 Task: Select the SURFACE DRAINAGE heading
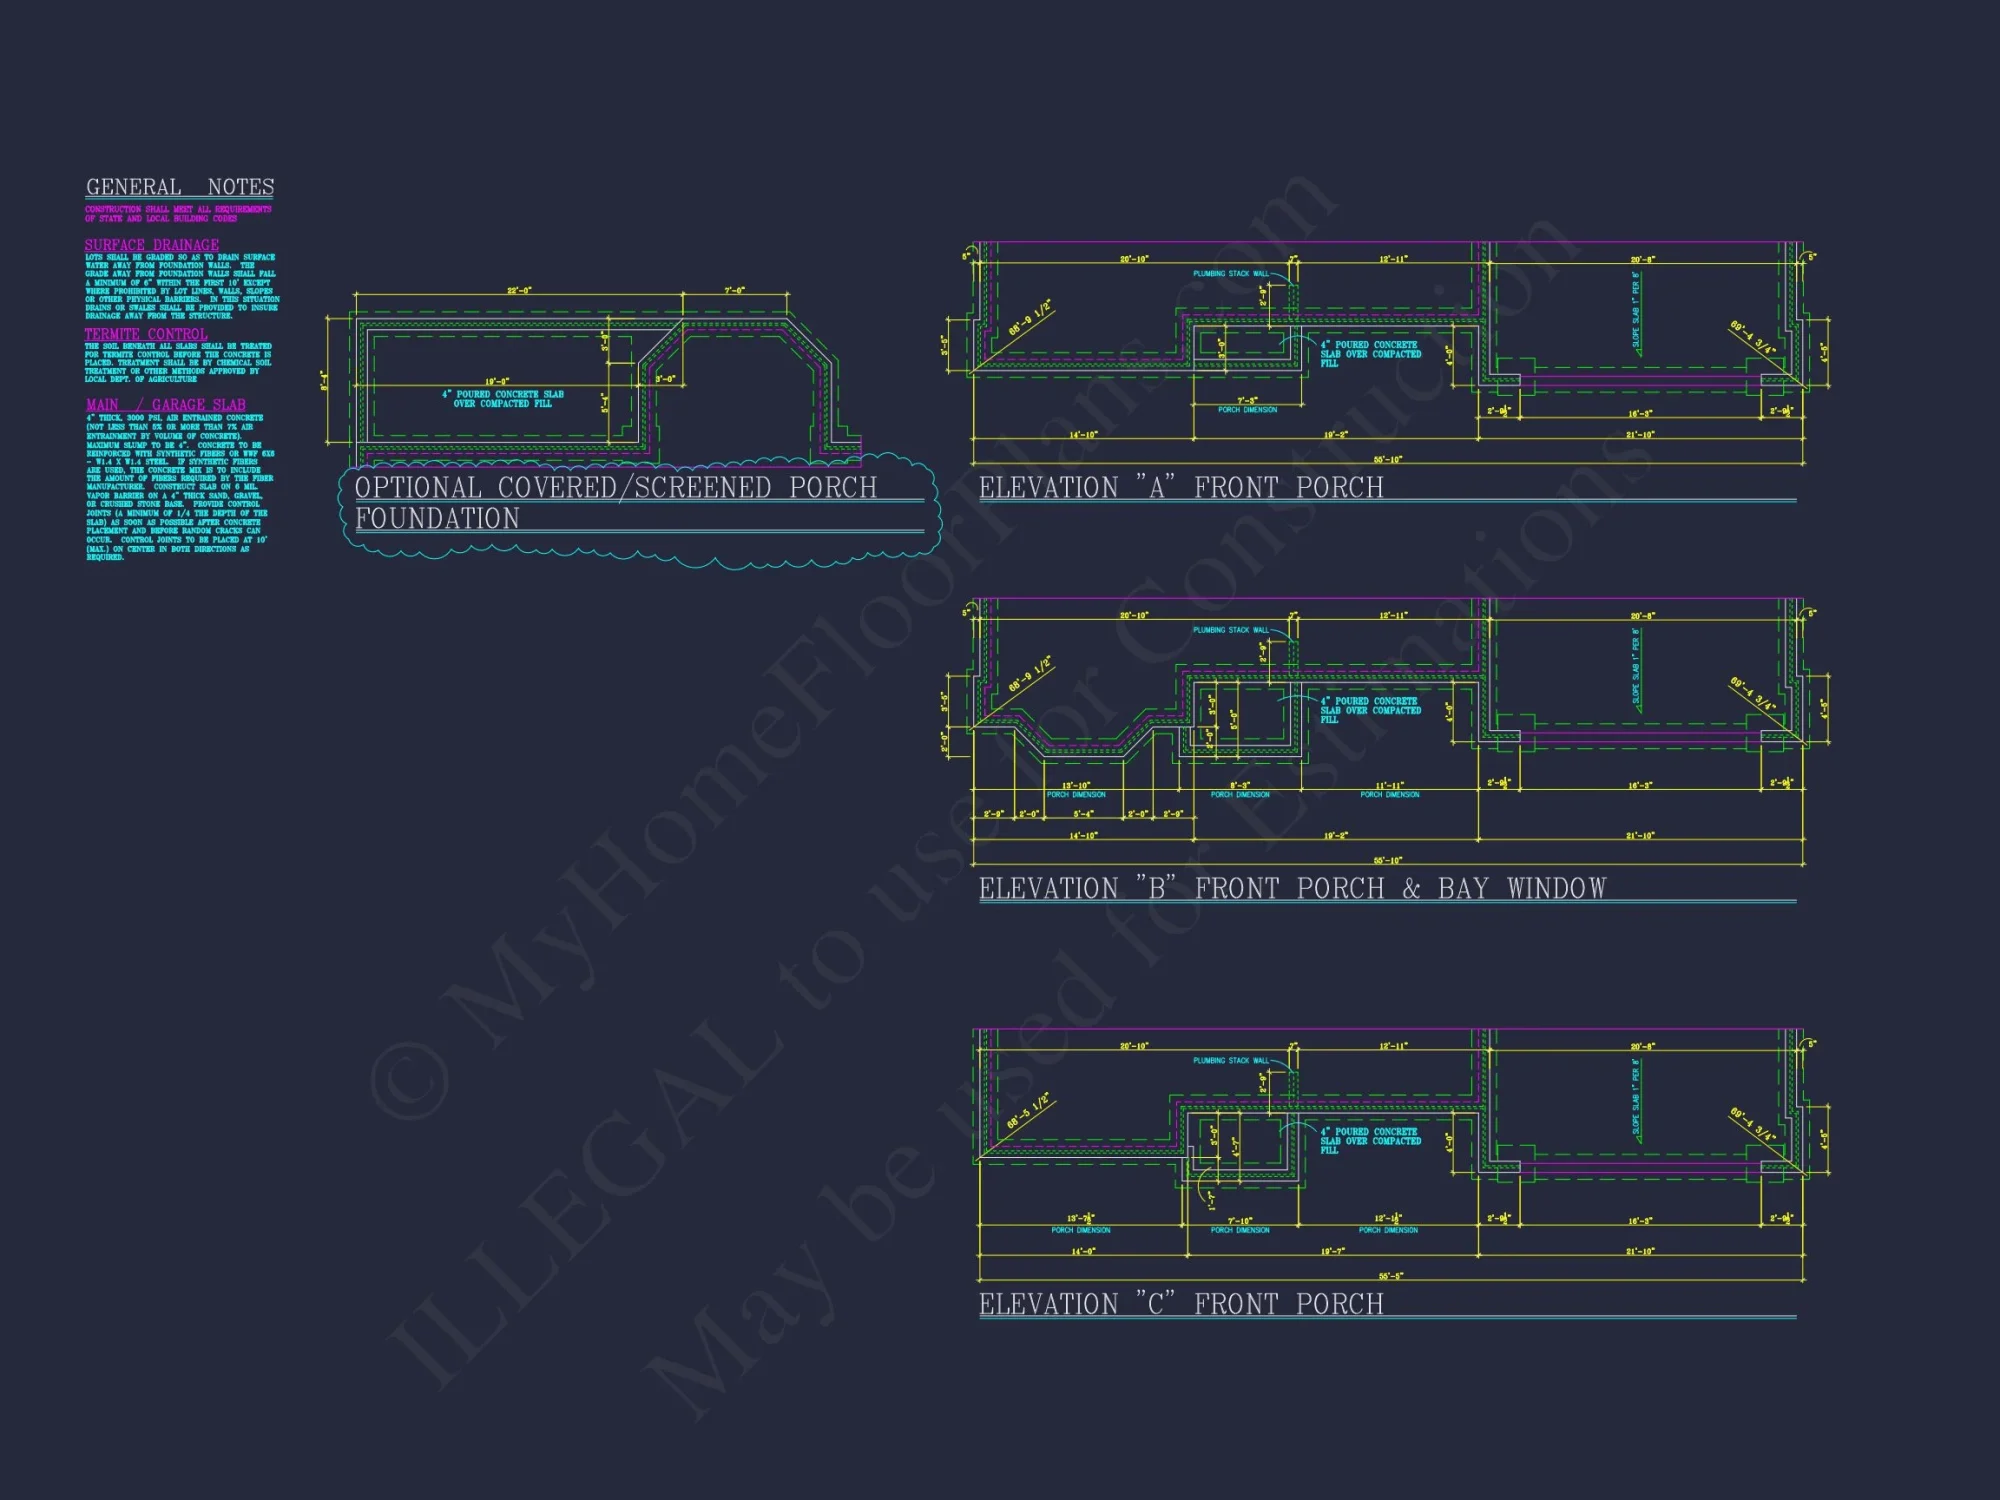point(152,245)
